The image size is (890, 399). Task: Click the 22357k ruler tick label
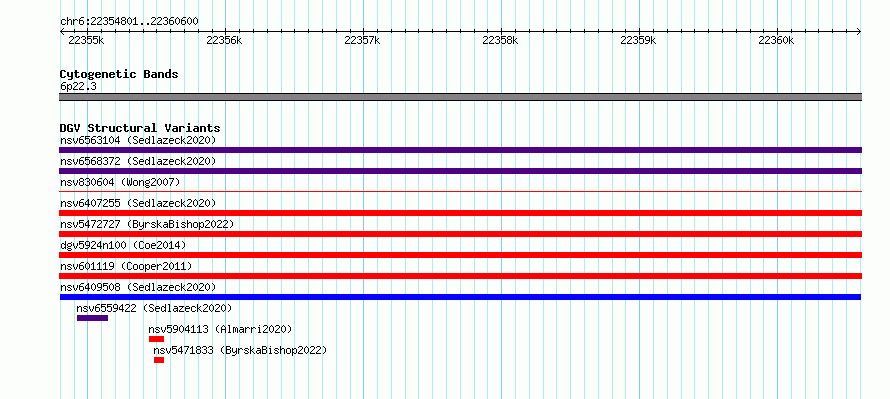click(x=362, y=40)
